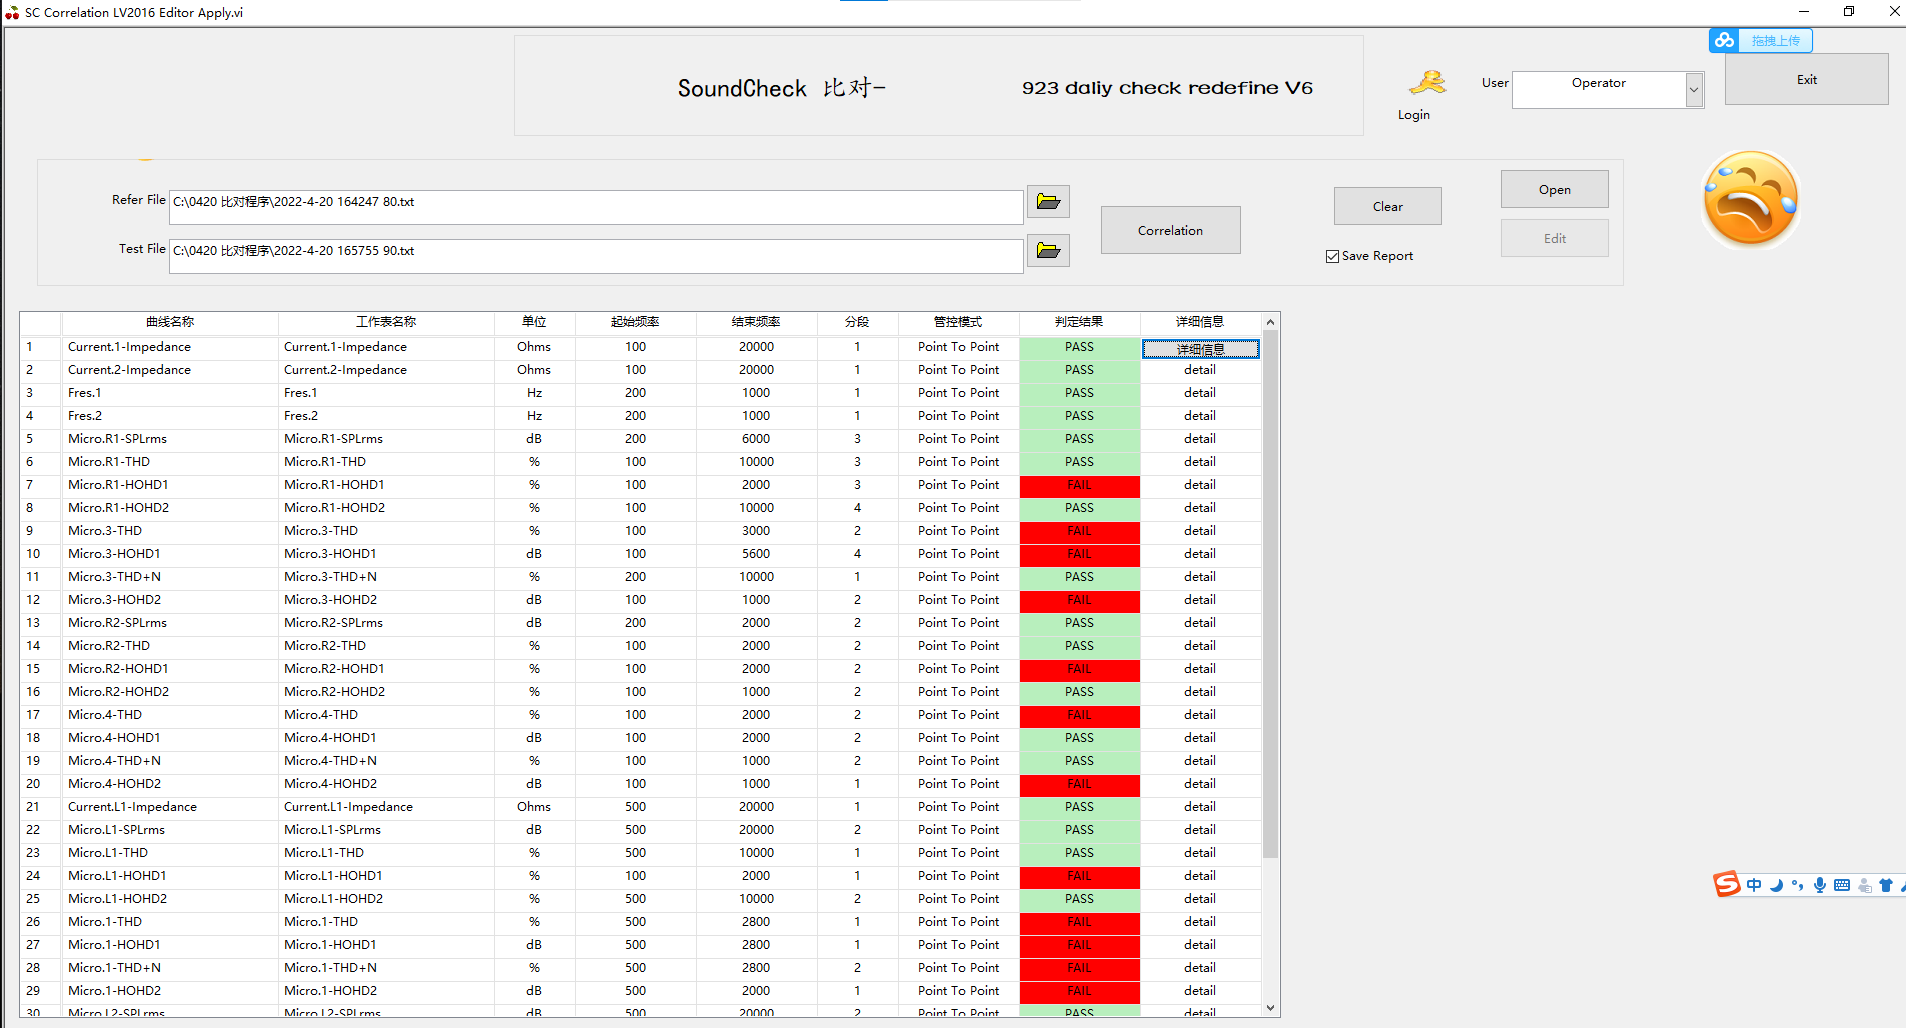Viewport: 1906px width, 1028px height.
Task: Click the 923 daily check redefine V6 title
Action: (x=1167, y=88)
